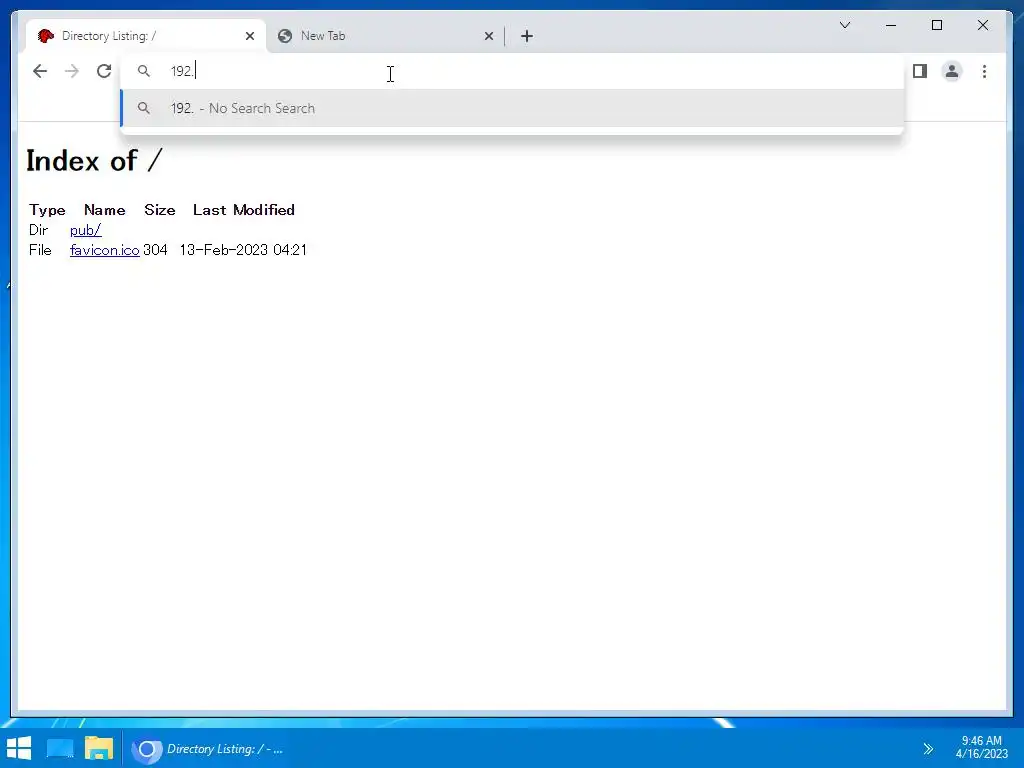
Task: Click the "Name" column header
Action: click(104, 210)
